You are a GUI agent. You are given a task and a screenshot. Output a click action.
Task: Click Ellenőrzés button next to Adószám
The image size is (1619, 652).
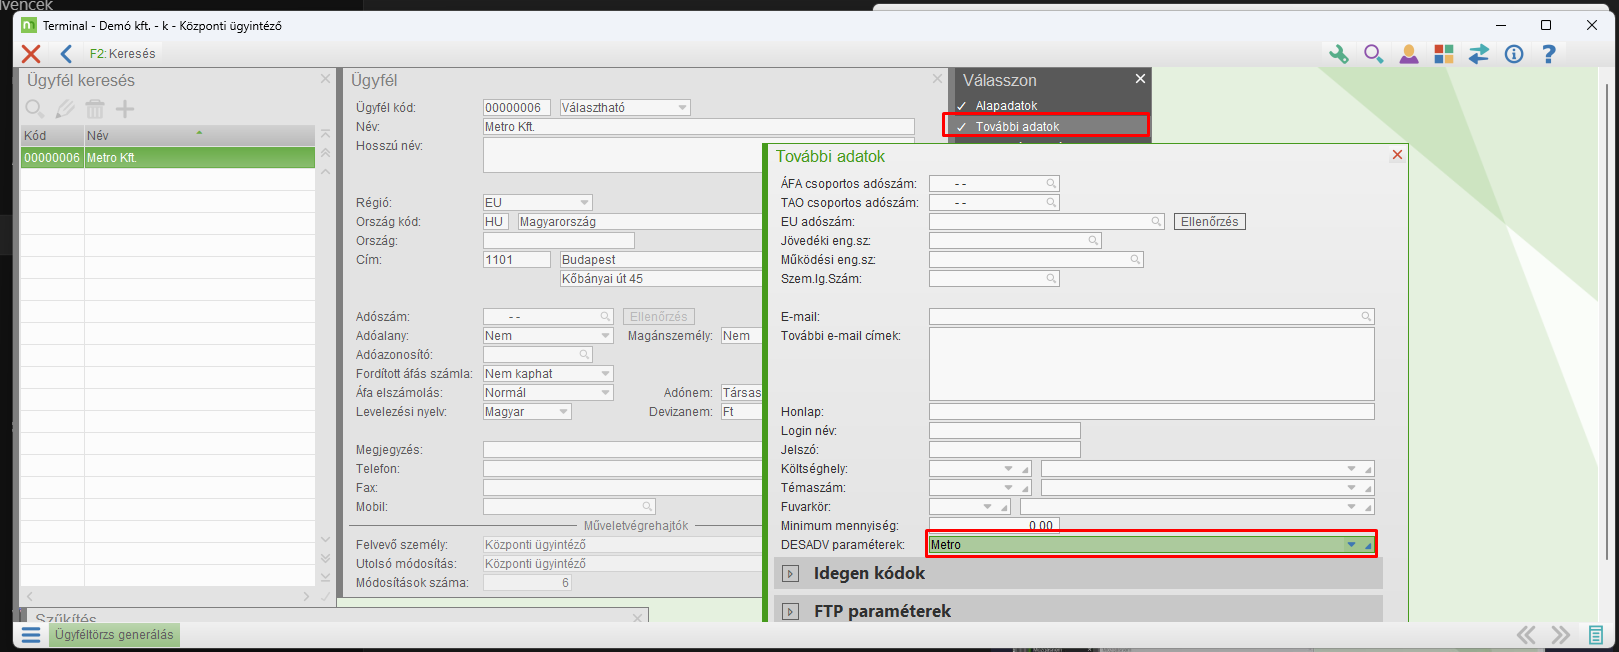(x=658, y=317)
